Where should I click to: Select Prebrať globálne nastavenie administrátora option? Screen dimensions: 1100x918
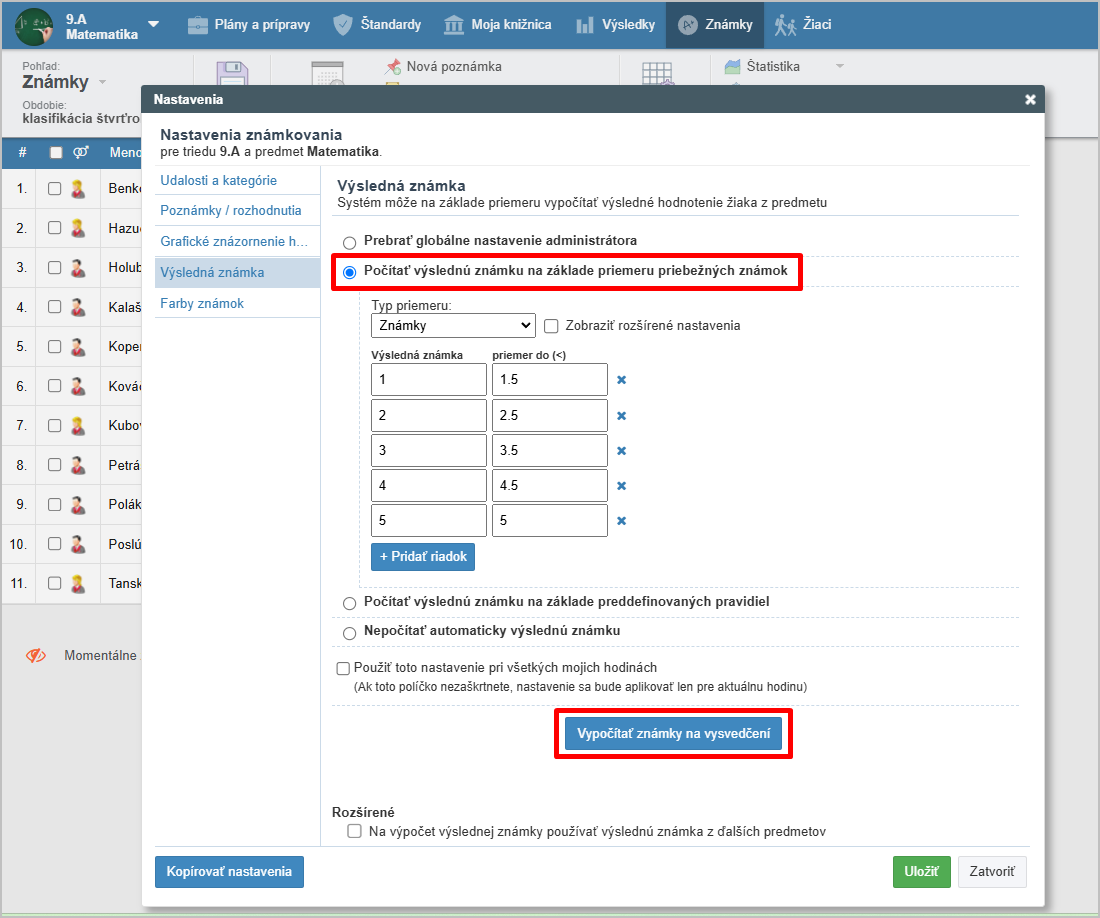[349, 242]
